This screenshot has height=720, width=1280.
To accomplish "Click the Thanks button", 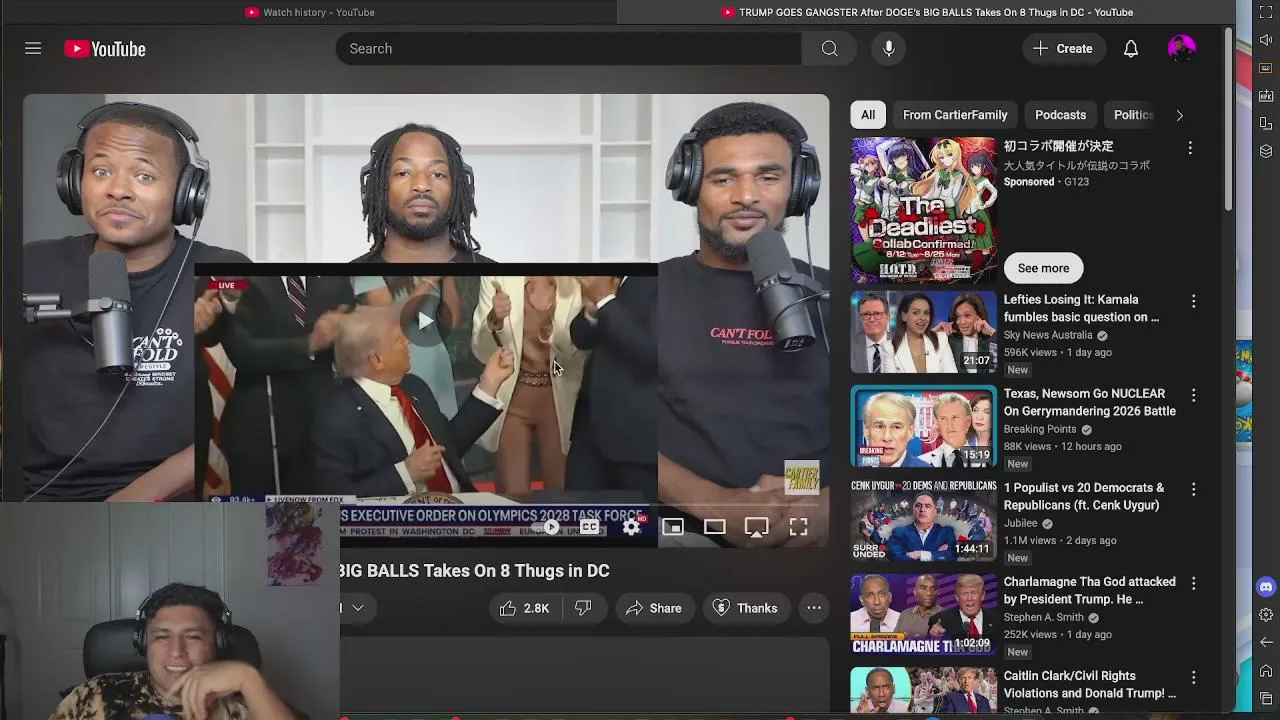I will [745, 608].
